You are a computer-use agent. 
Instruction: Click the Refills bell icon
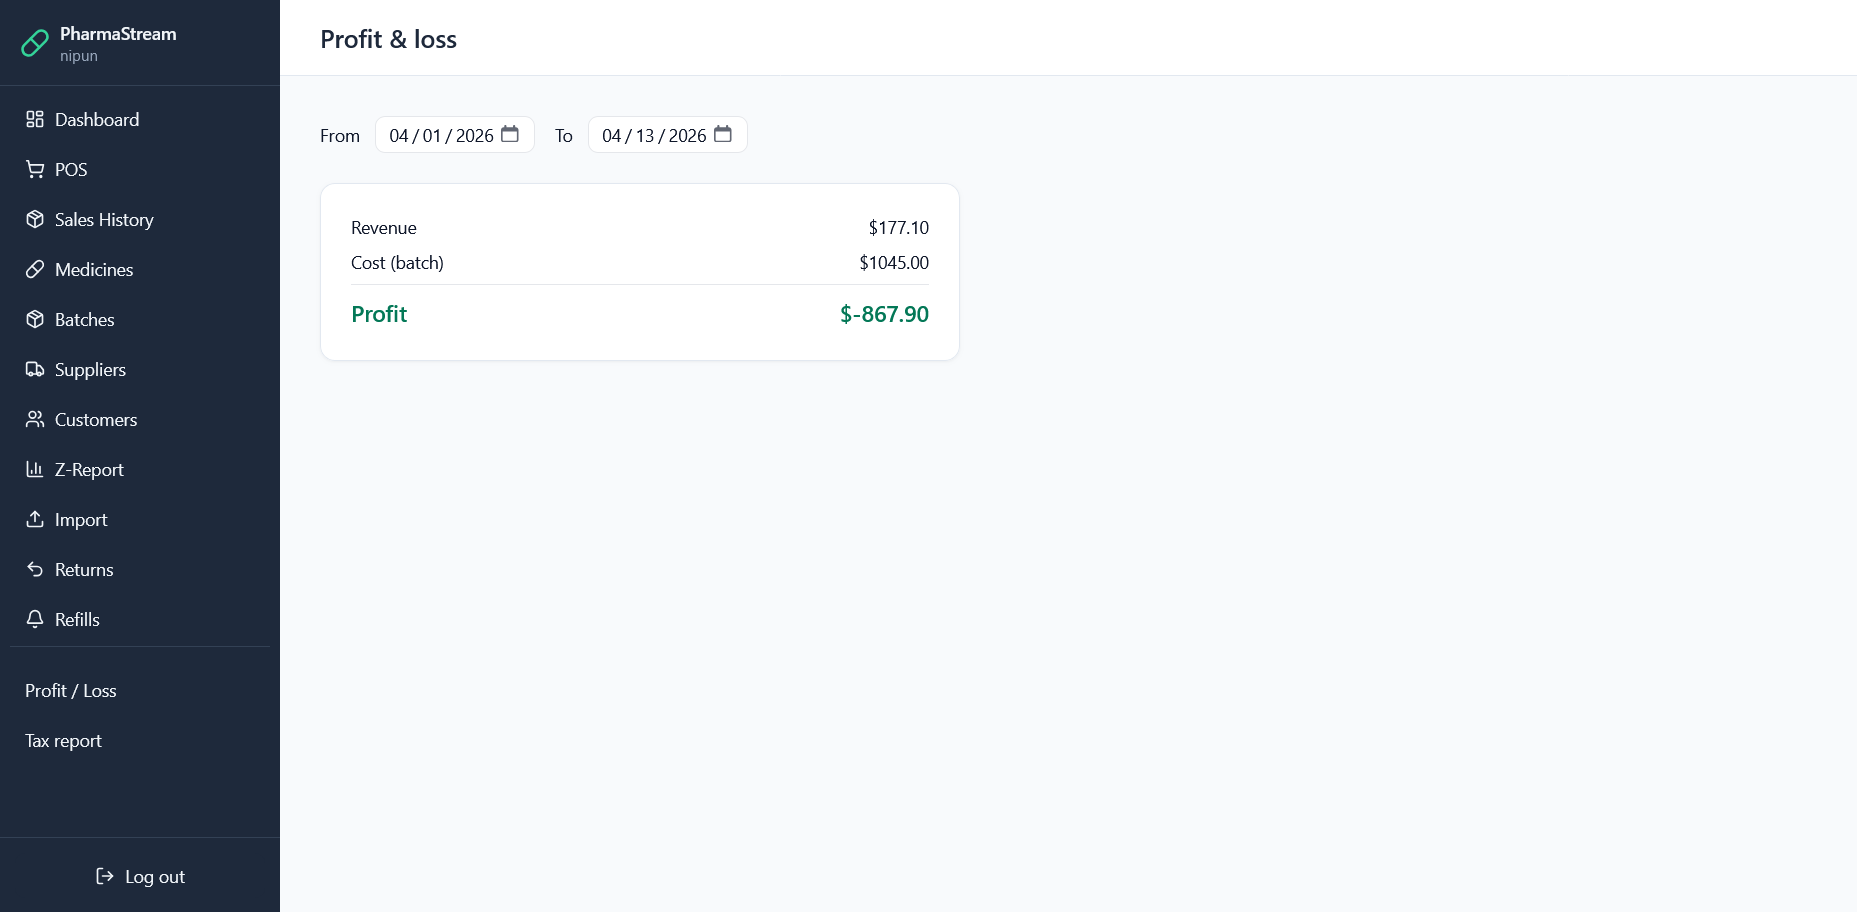tap(35, 620)
